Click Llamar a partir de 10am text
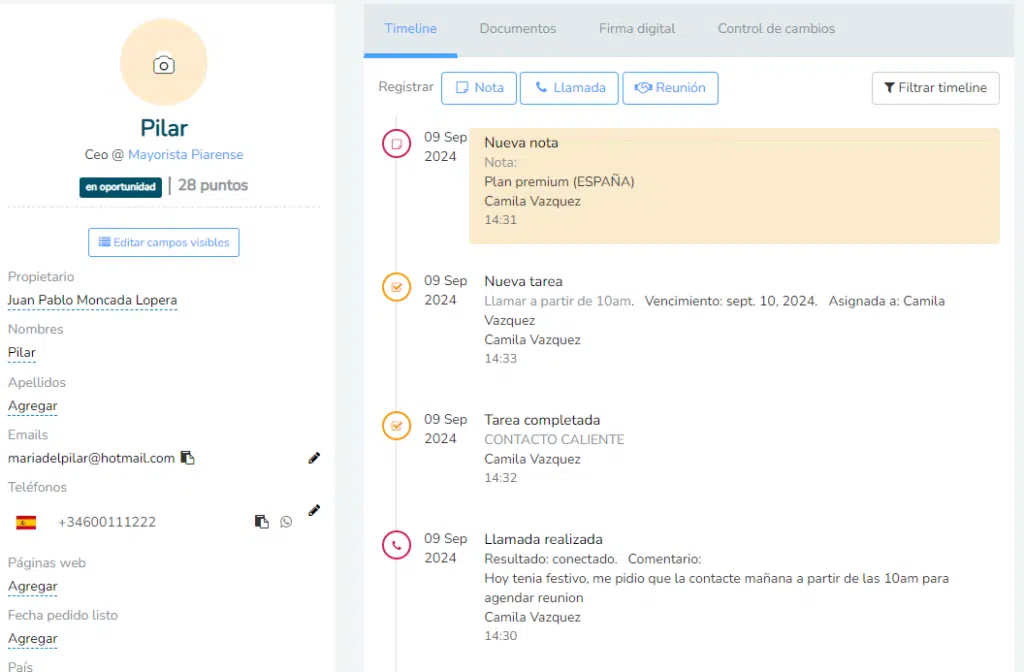1024x672 pixels. tap(559, 301)
